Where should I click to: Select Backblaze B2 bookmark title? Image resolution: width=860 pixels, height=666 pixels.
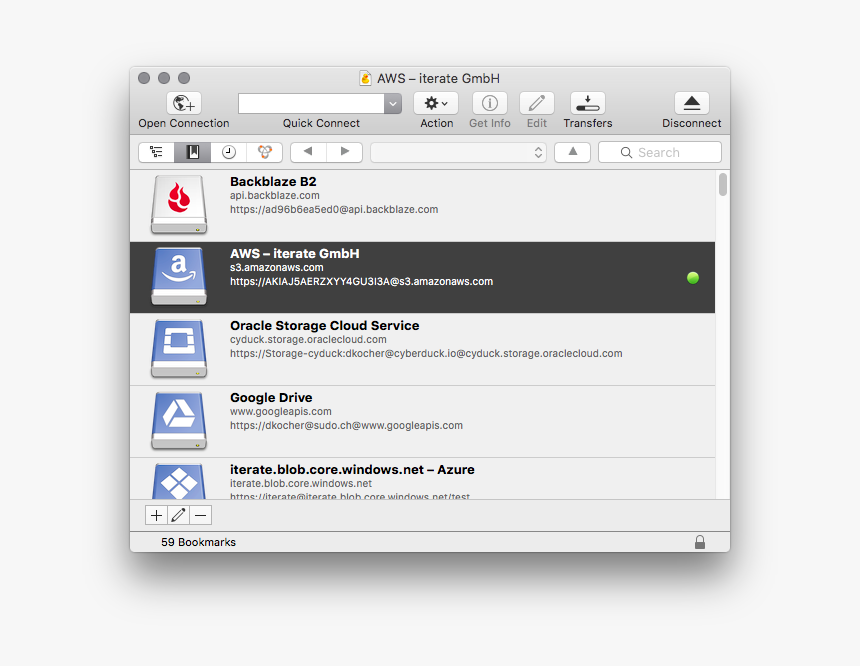273,182
